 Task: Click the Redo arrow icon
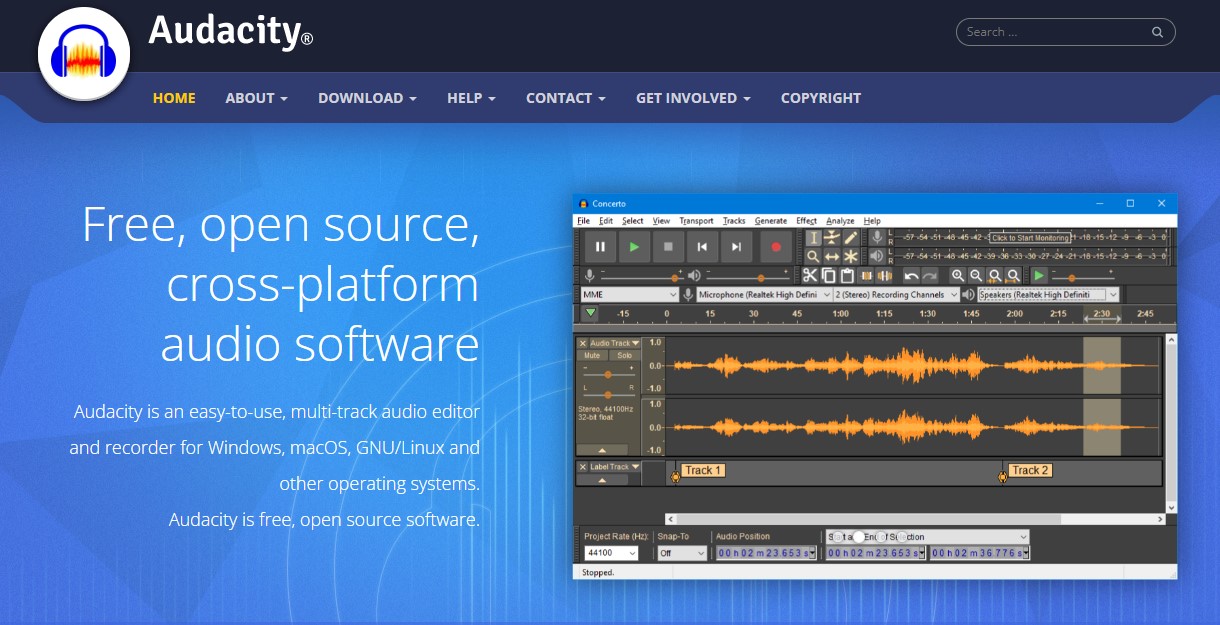click(x=930, y=276)
